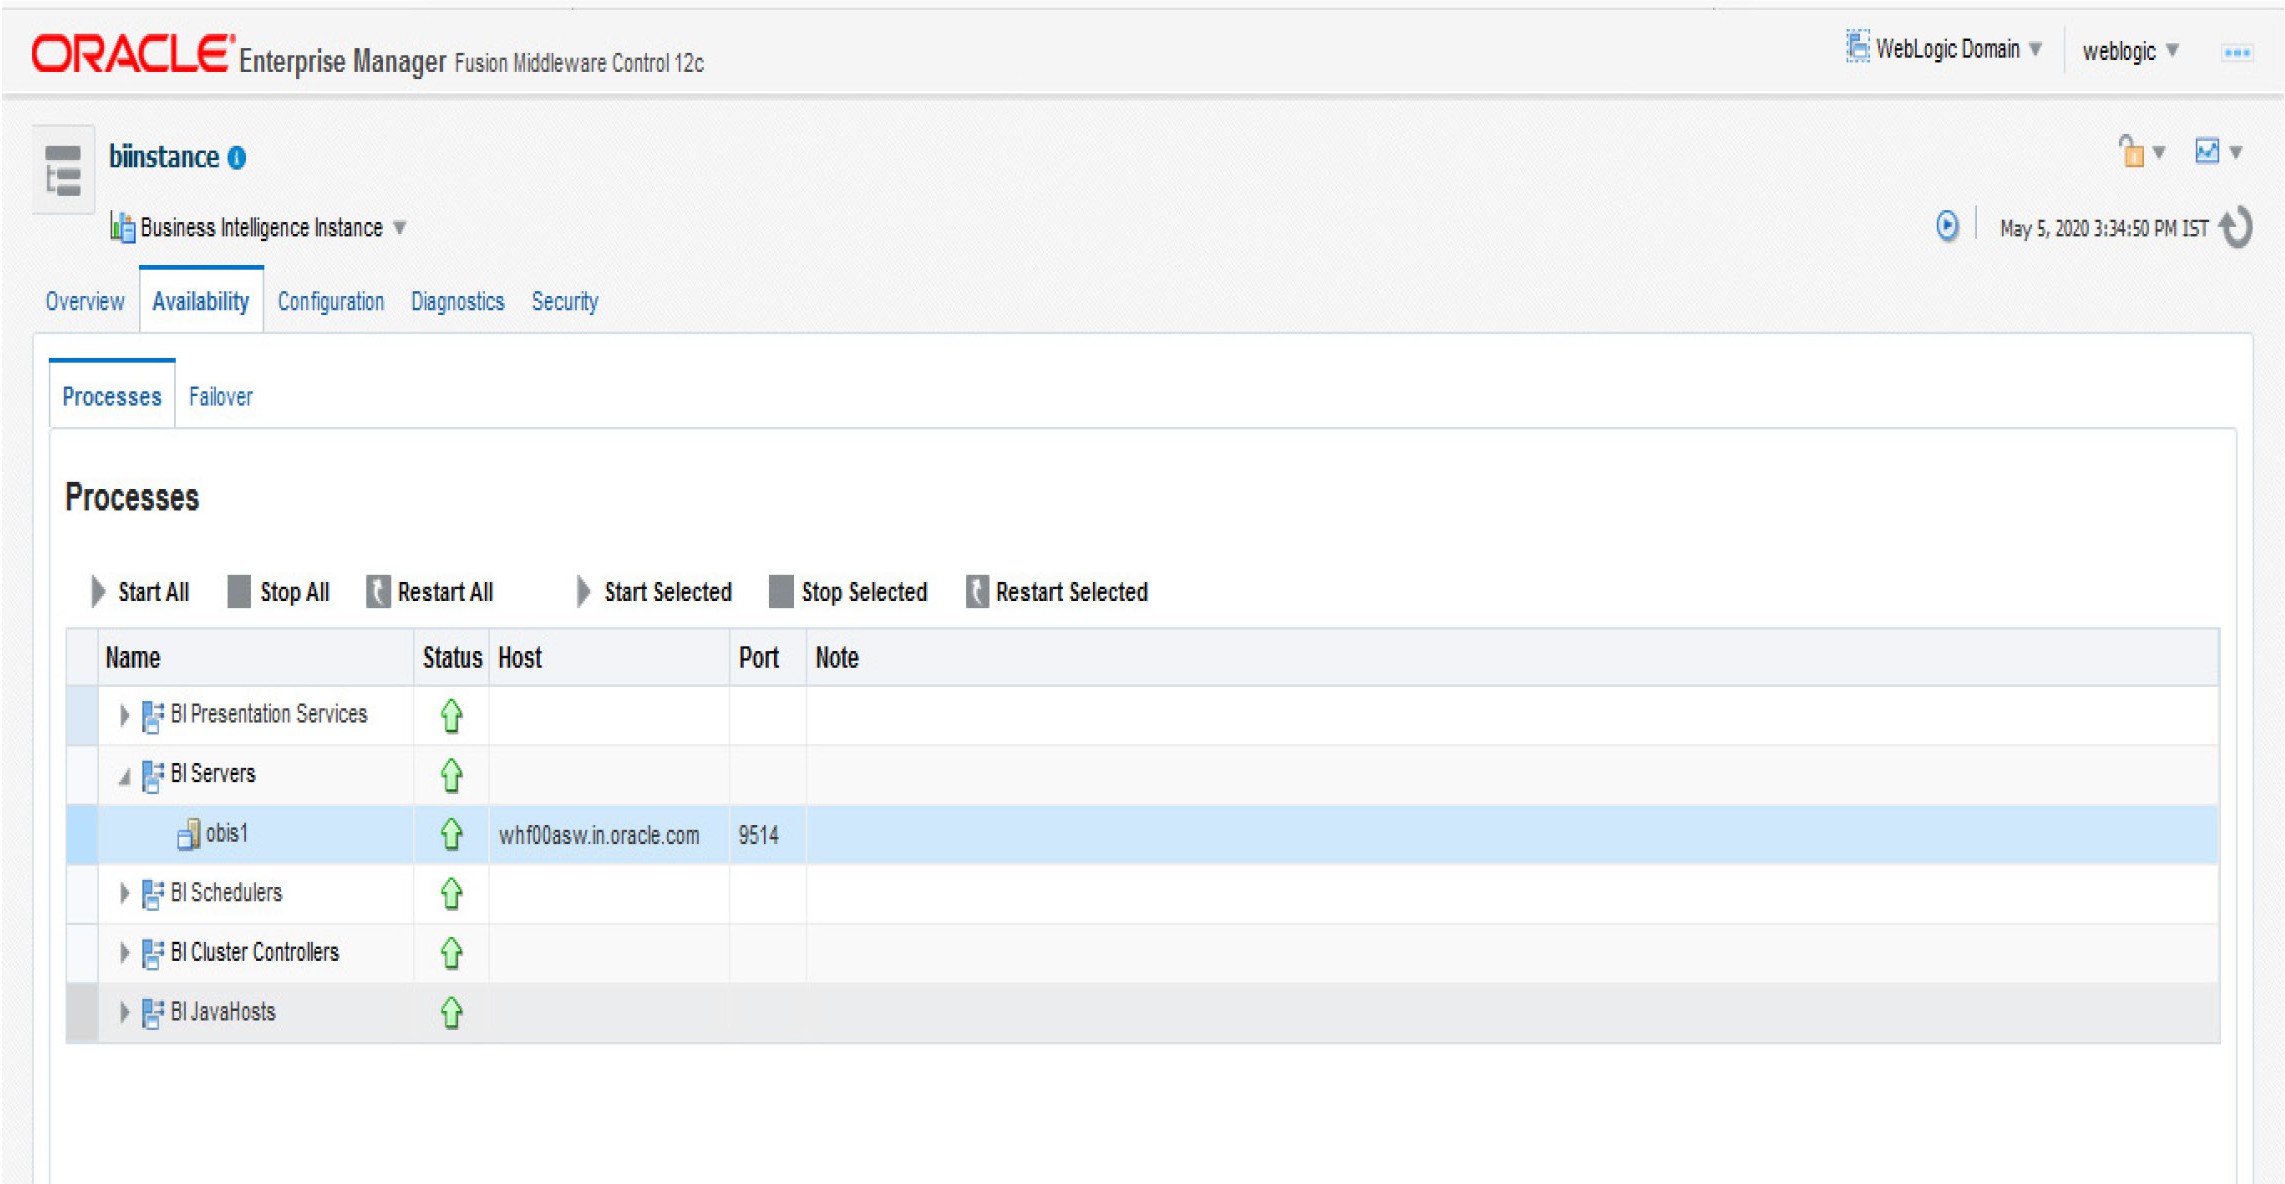Select the obis1 row
The image size is (2285, 1184).
click(1142, 834)
